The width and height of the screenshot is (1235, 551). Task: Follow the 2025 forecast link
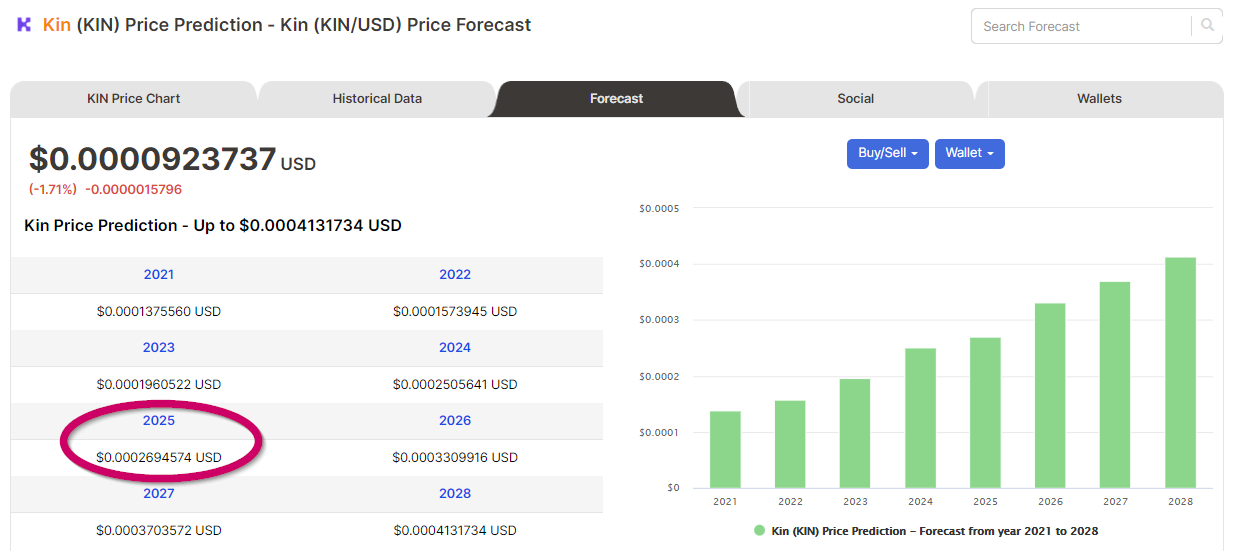click(159, 420)
